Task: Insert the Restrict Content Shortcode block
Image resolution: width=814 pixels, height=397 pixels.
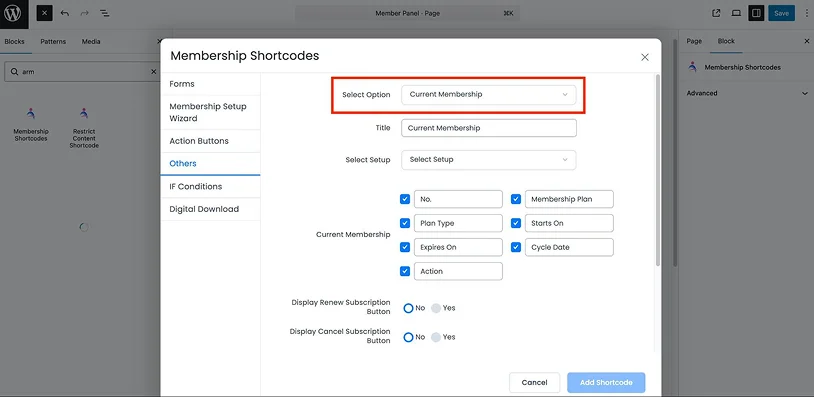Action: (x=84, y=128)
